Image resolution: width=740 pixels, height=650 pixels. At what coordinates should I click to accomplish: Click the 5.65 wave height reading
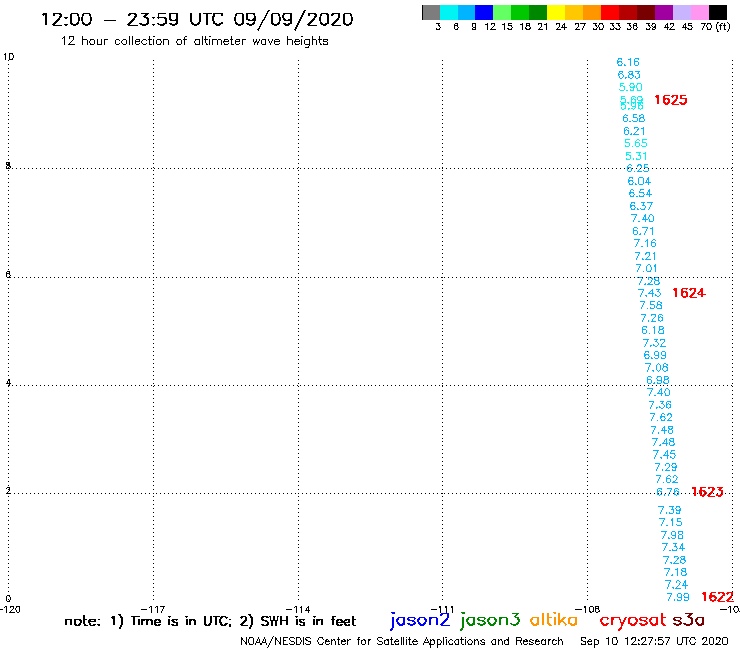[636, 144]
